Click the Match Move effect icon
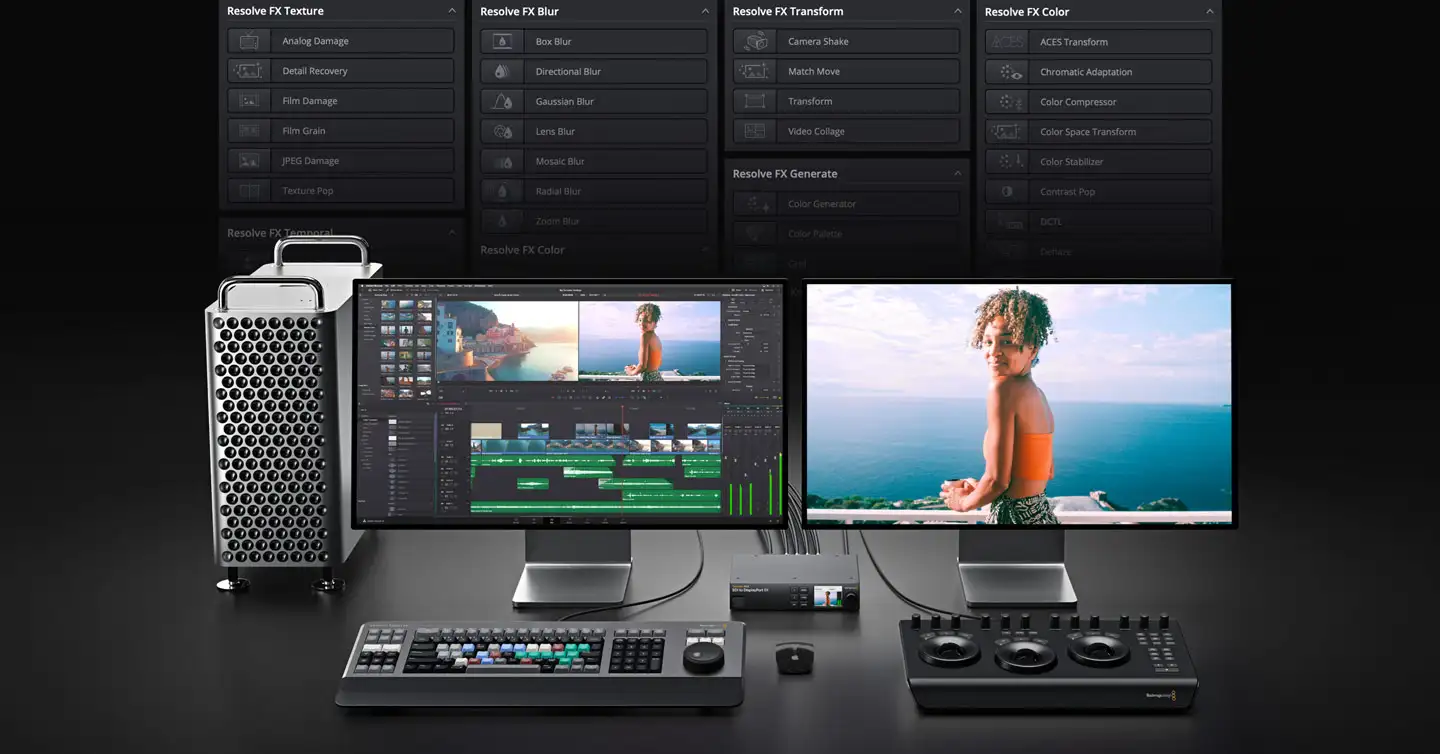 tap(754, 72)
